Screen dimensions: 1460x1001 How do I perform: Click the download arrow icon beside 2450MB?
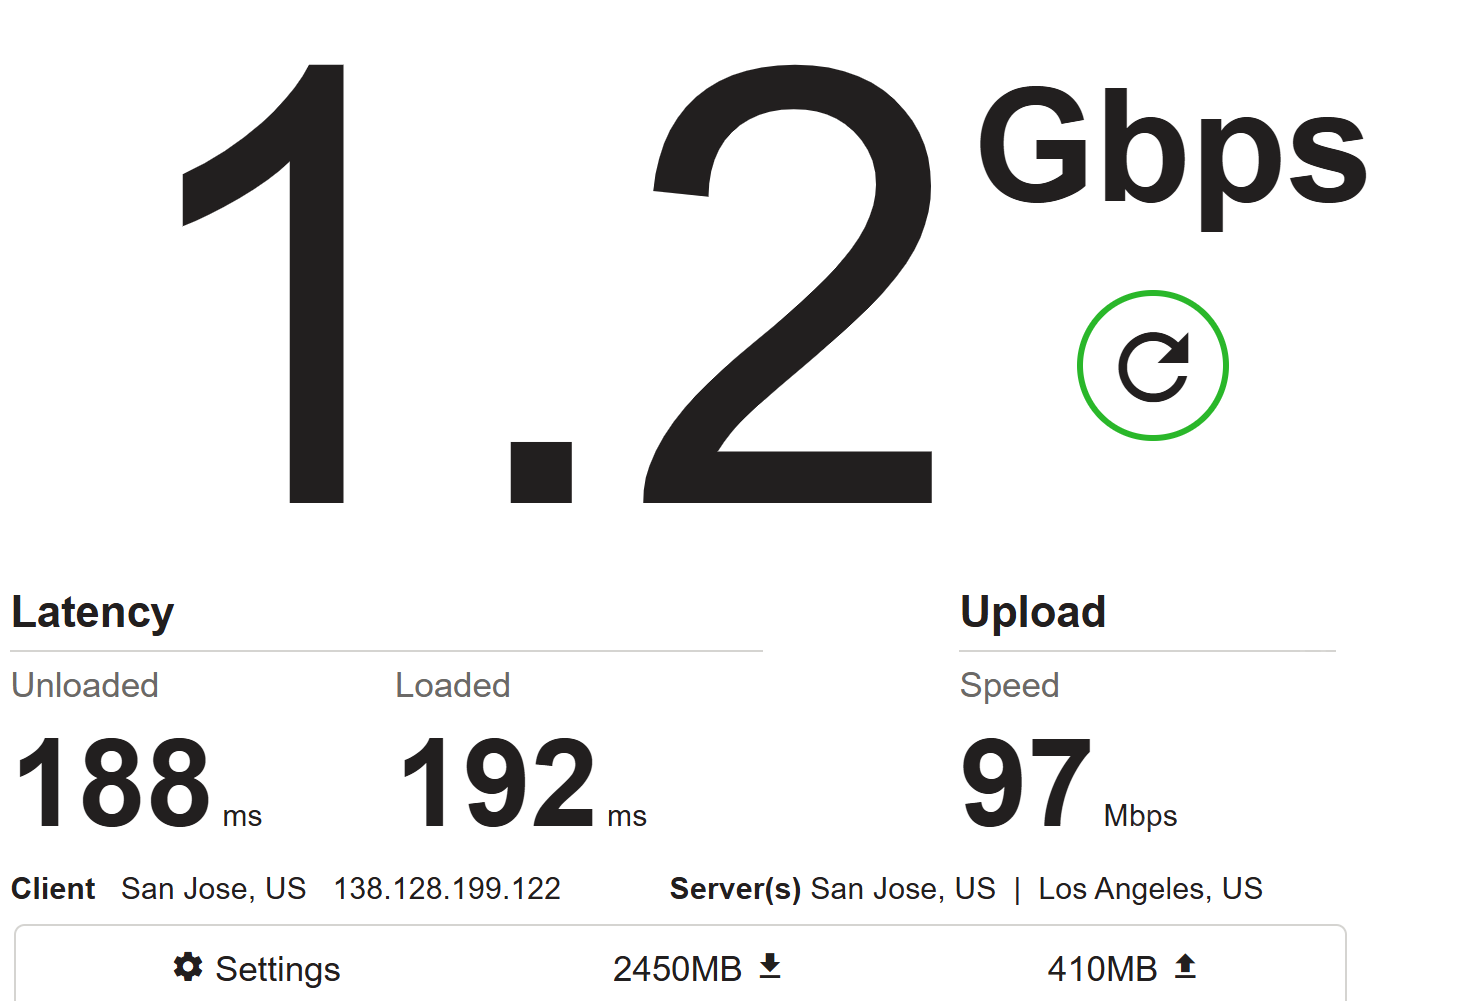point(770,966)
